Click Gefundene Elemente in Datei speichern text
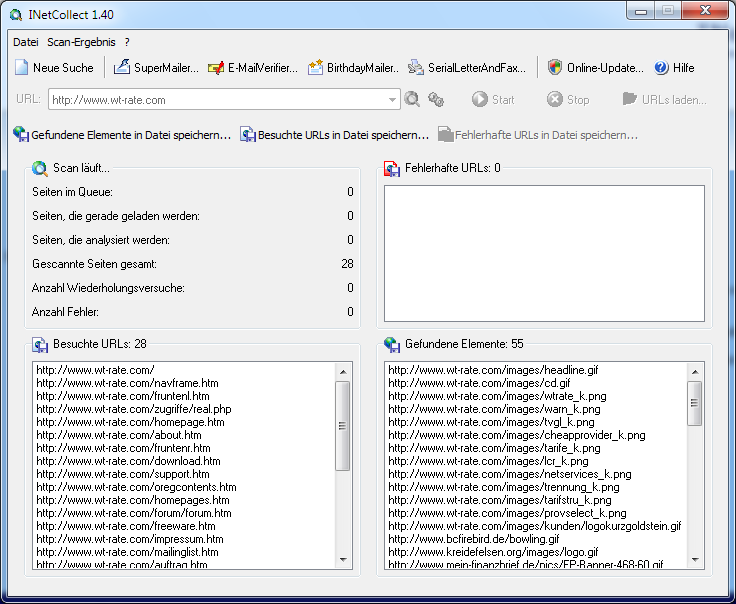 click(131, 135)
